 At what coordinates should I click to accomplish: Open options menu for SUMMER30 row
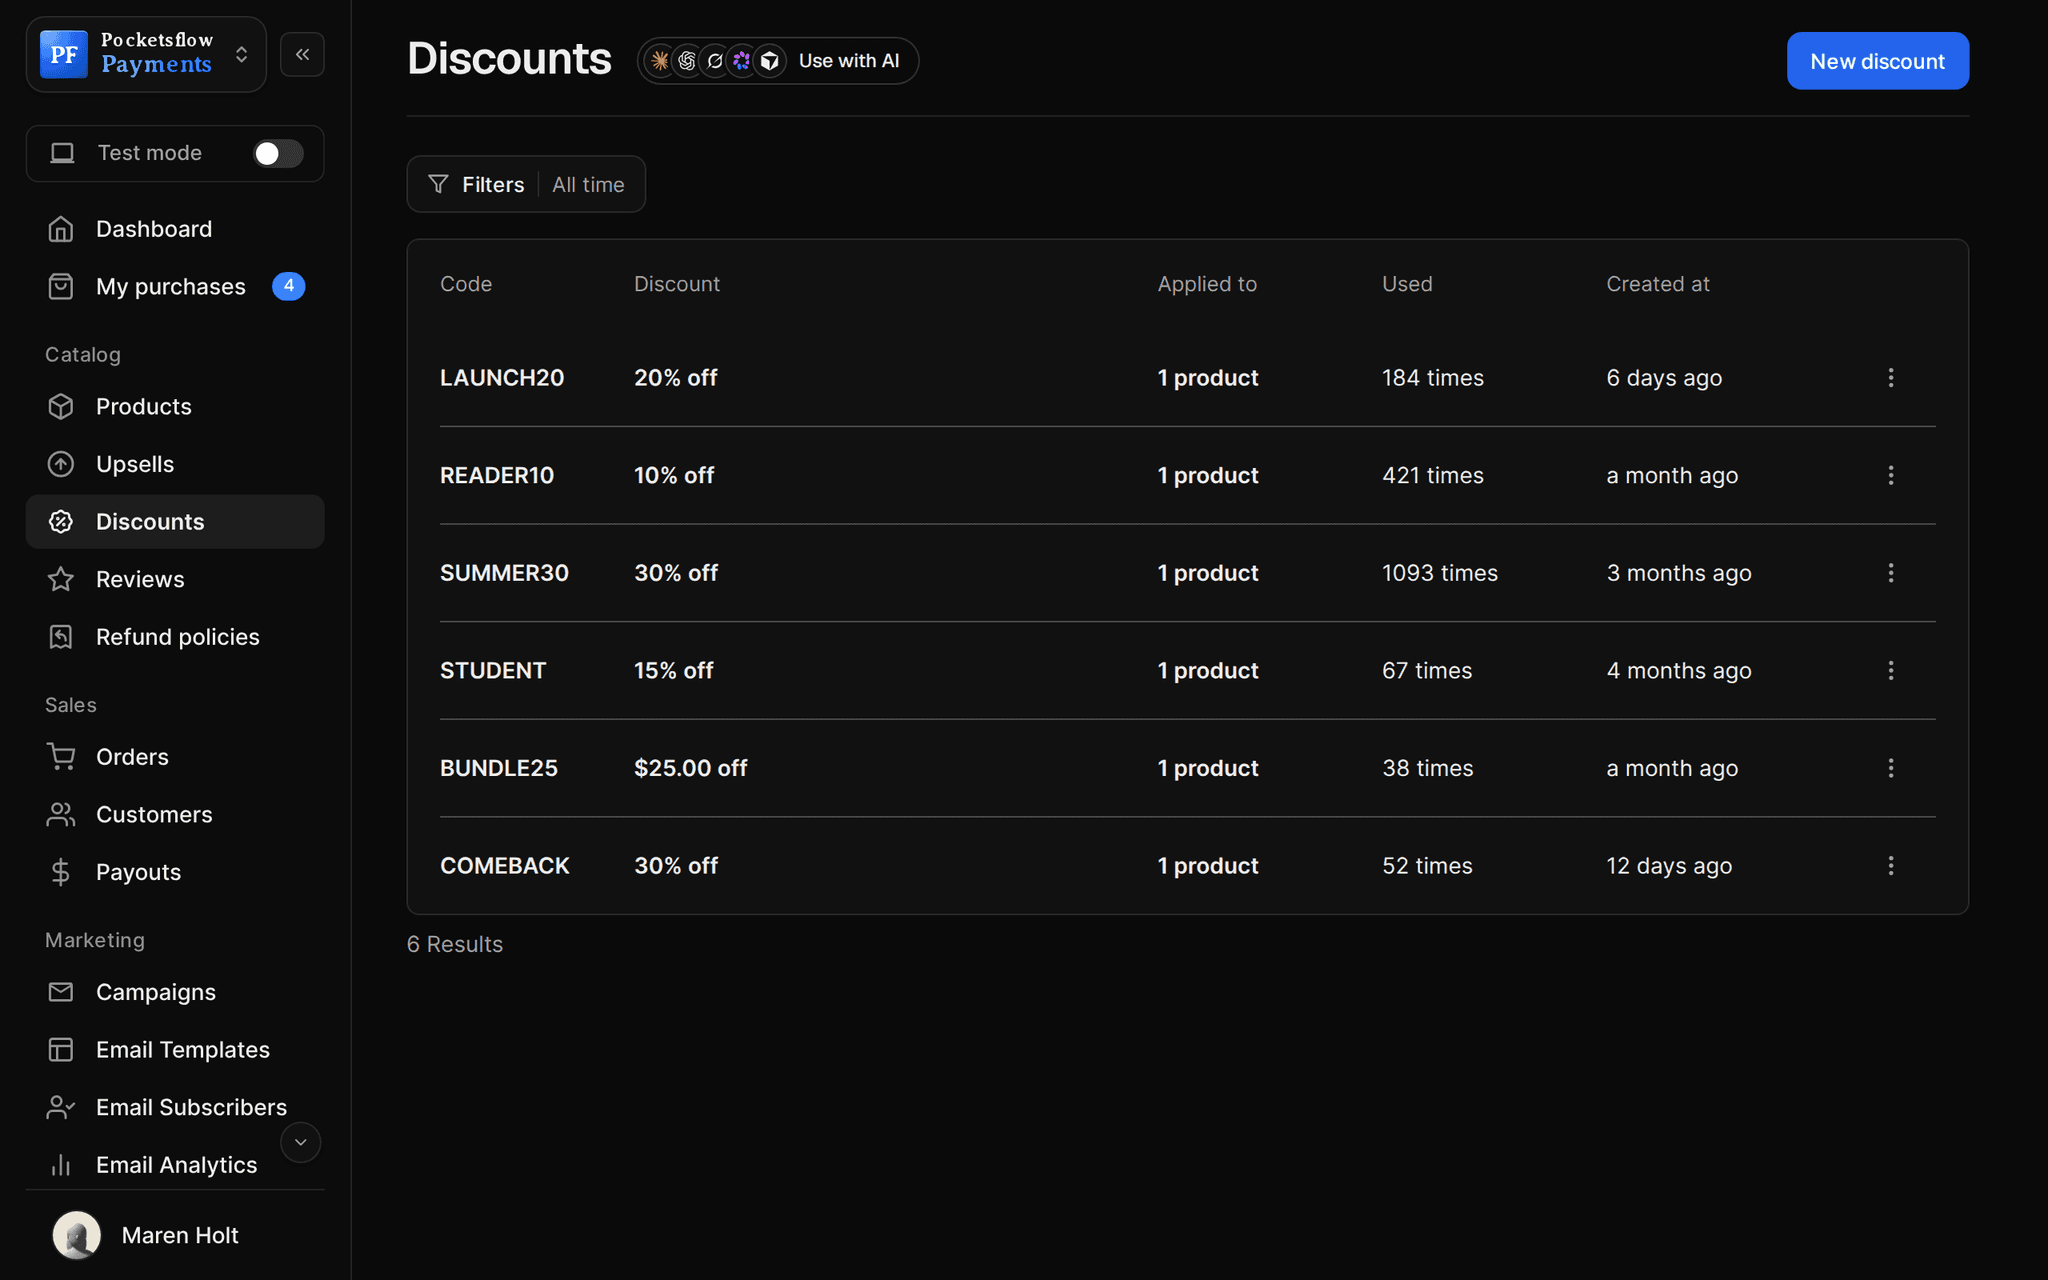point(1890,573)
